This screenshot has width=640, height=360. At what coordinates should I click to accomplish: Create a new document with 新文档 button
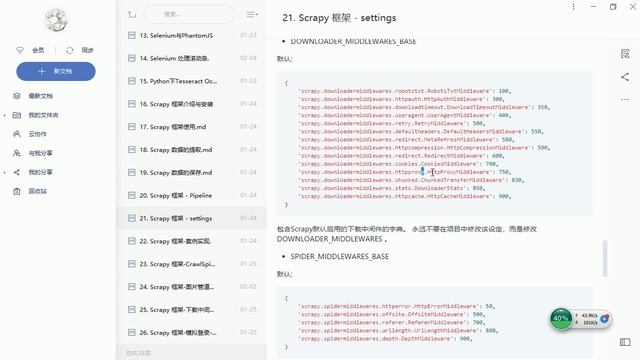pos(56,71)
